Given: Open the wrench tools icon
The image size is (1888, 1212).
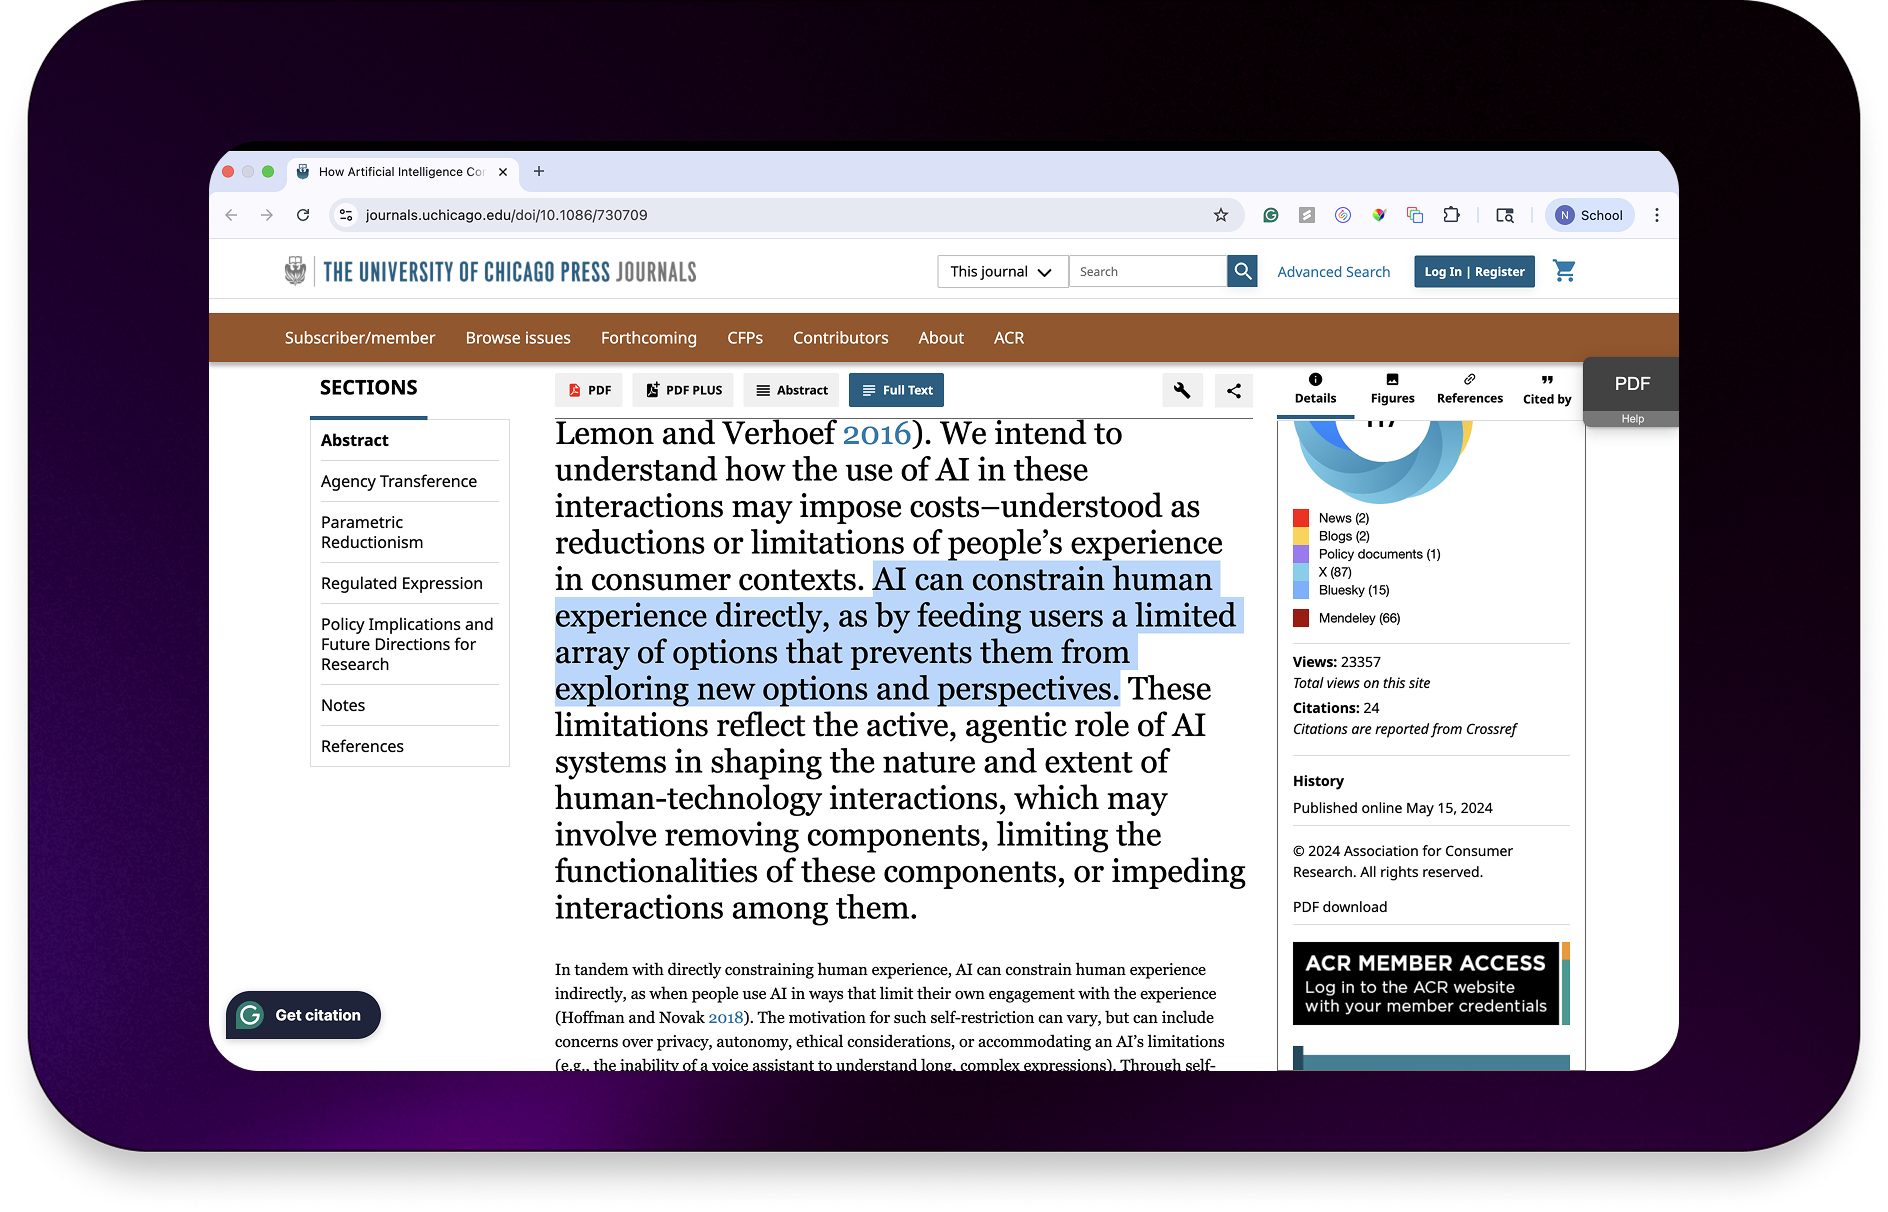Looking at the screenshot, I should pos(1182,390).
